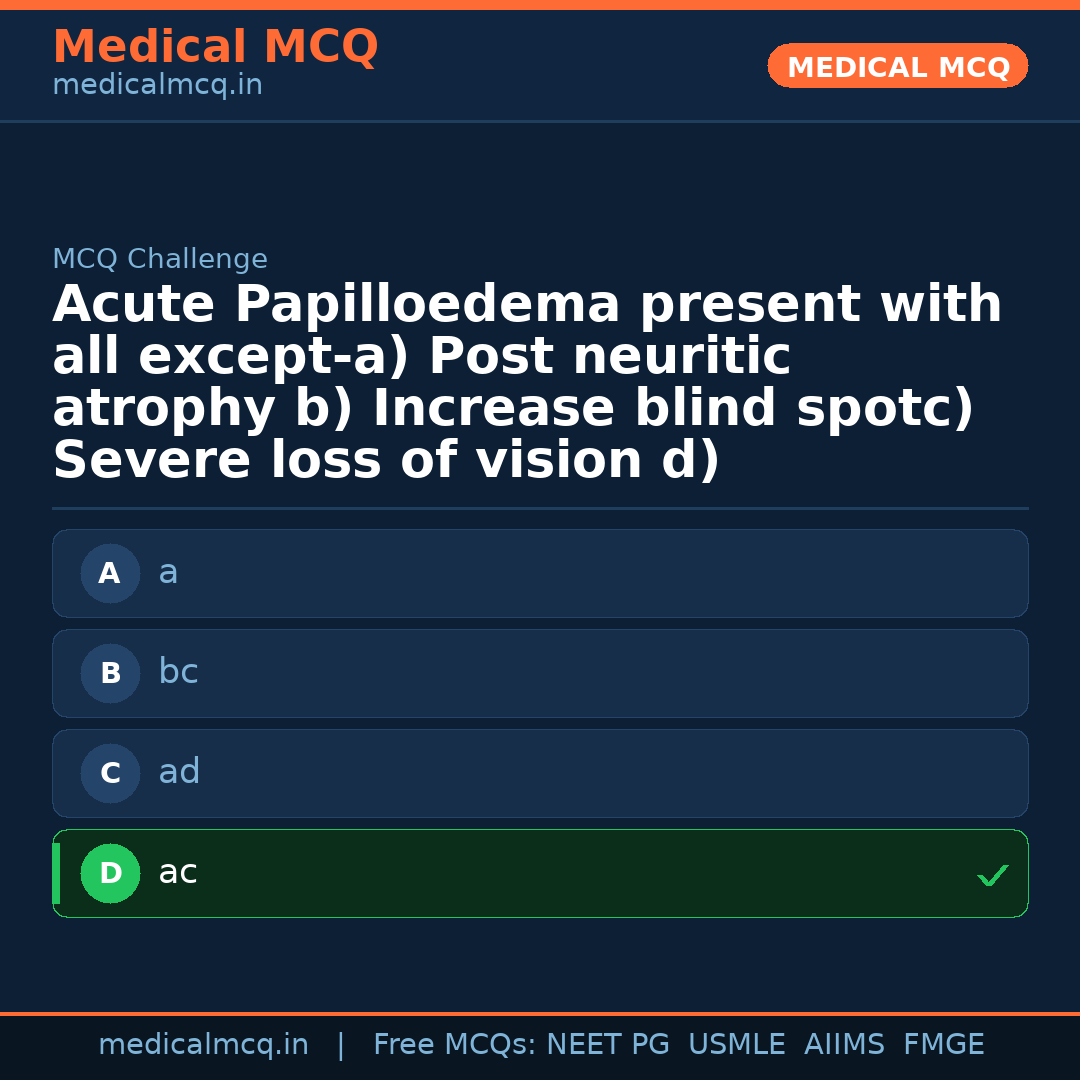Click the circular C option badge
The width and height of the screenshot is (1080, 1080).
(x=110, y=773)
